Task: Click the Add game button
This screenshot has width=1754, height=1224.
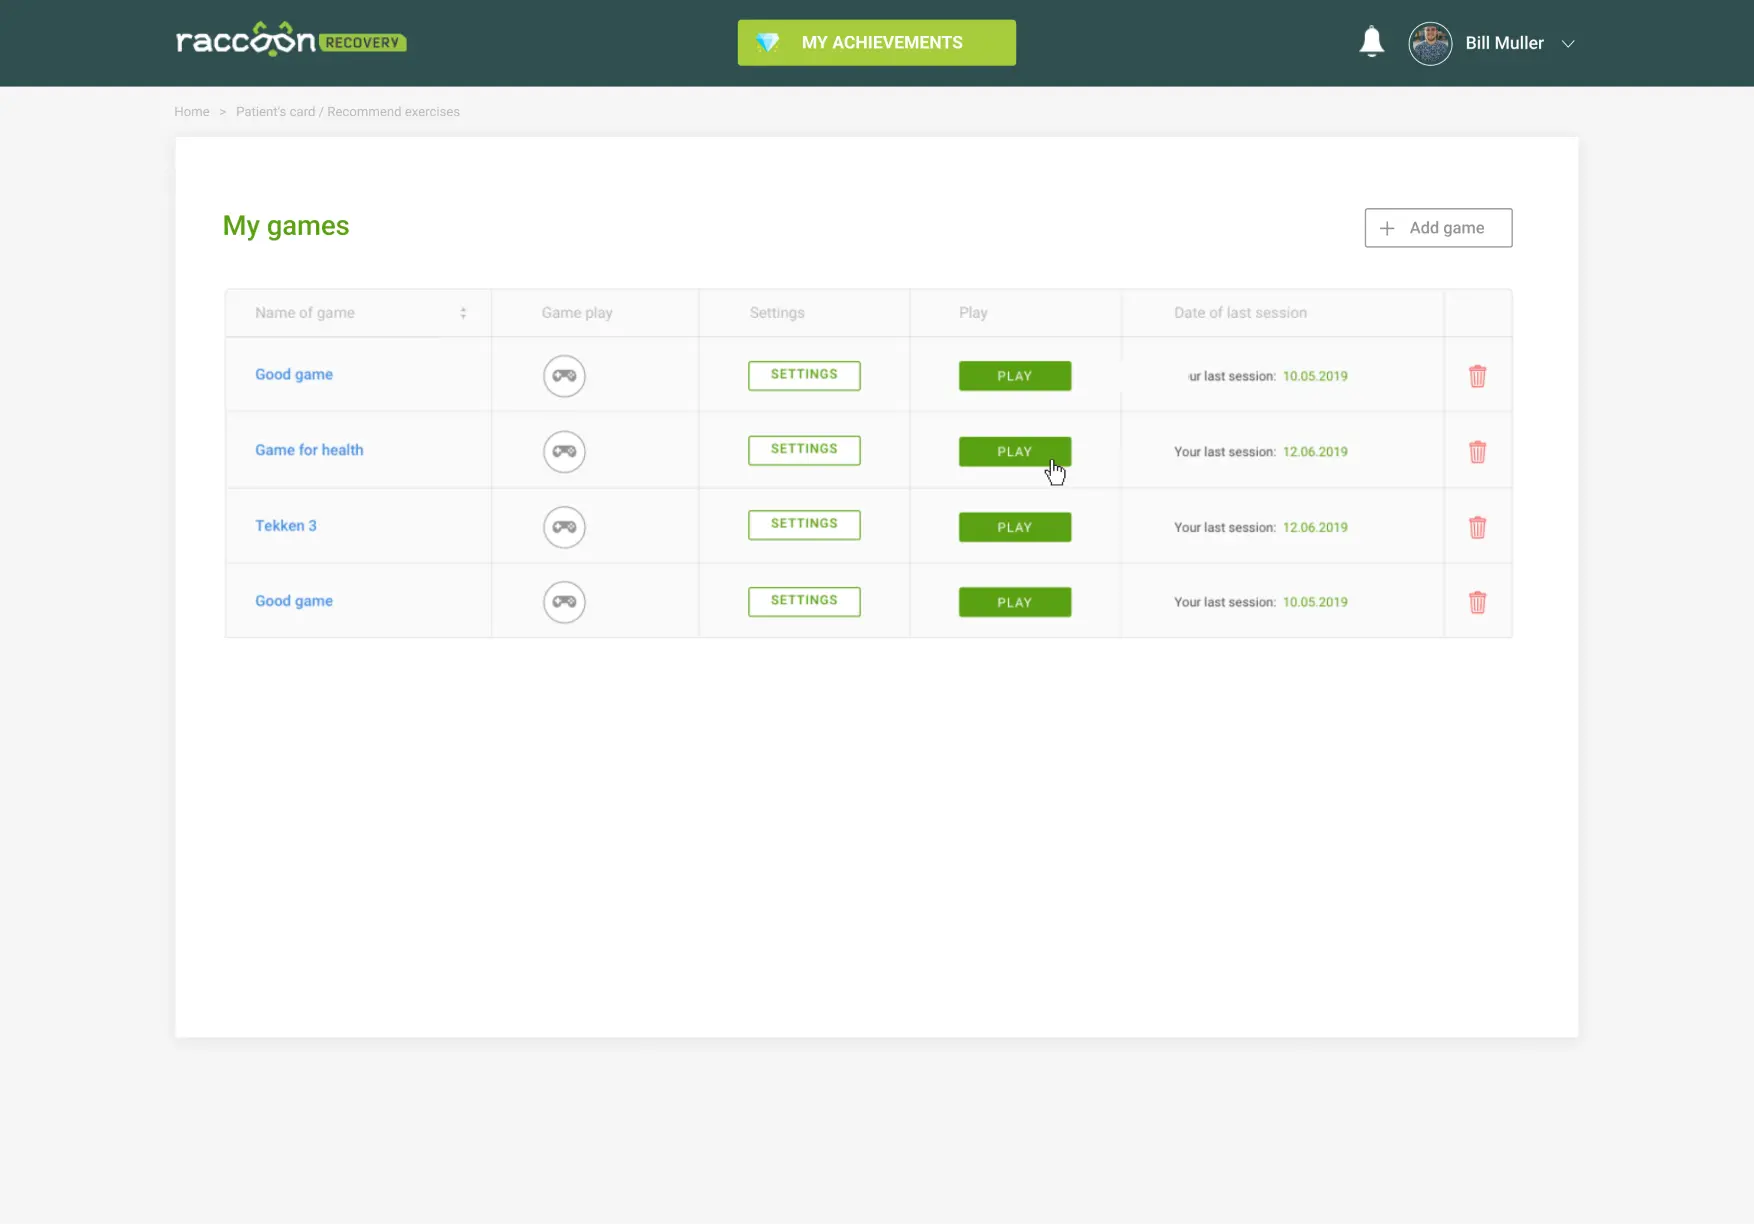Action: (x=1437, y=228)
